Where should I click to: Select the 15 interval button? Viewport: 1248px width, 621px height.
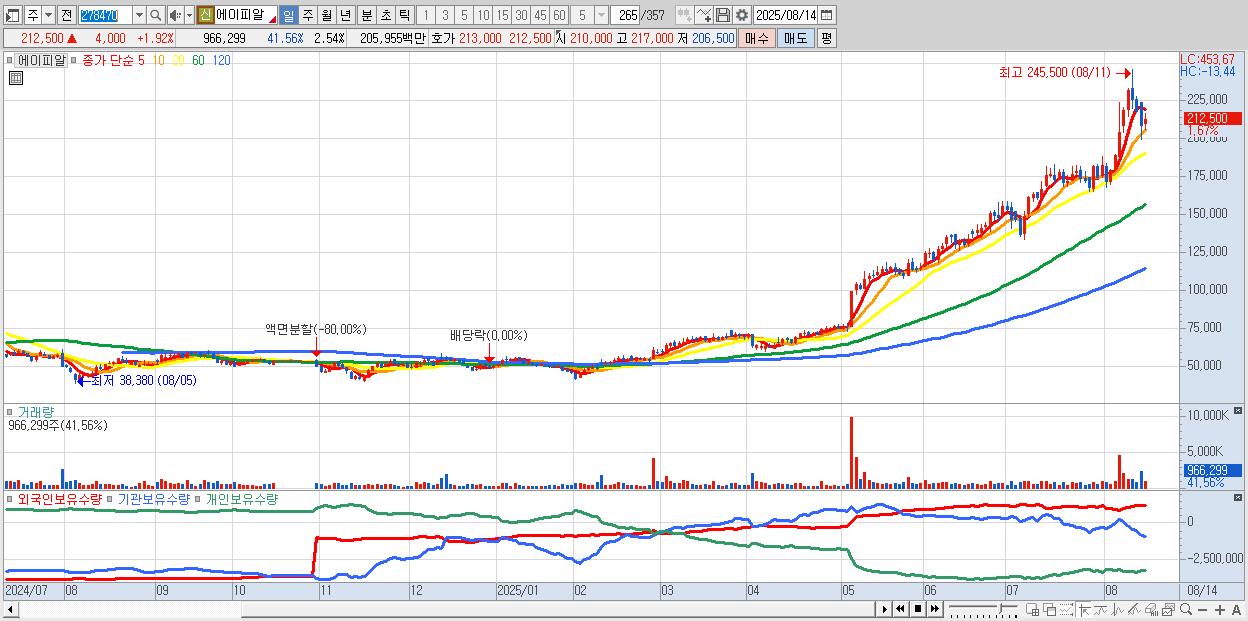(x=502, y=15)
